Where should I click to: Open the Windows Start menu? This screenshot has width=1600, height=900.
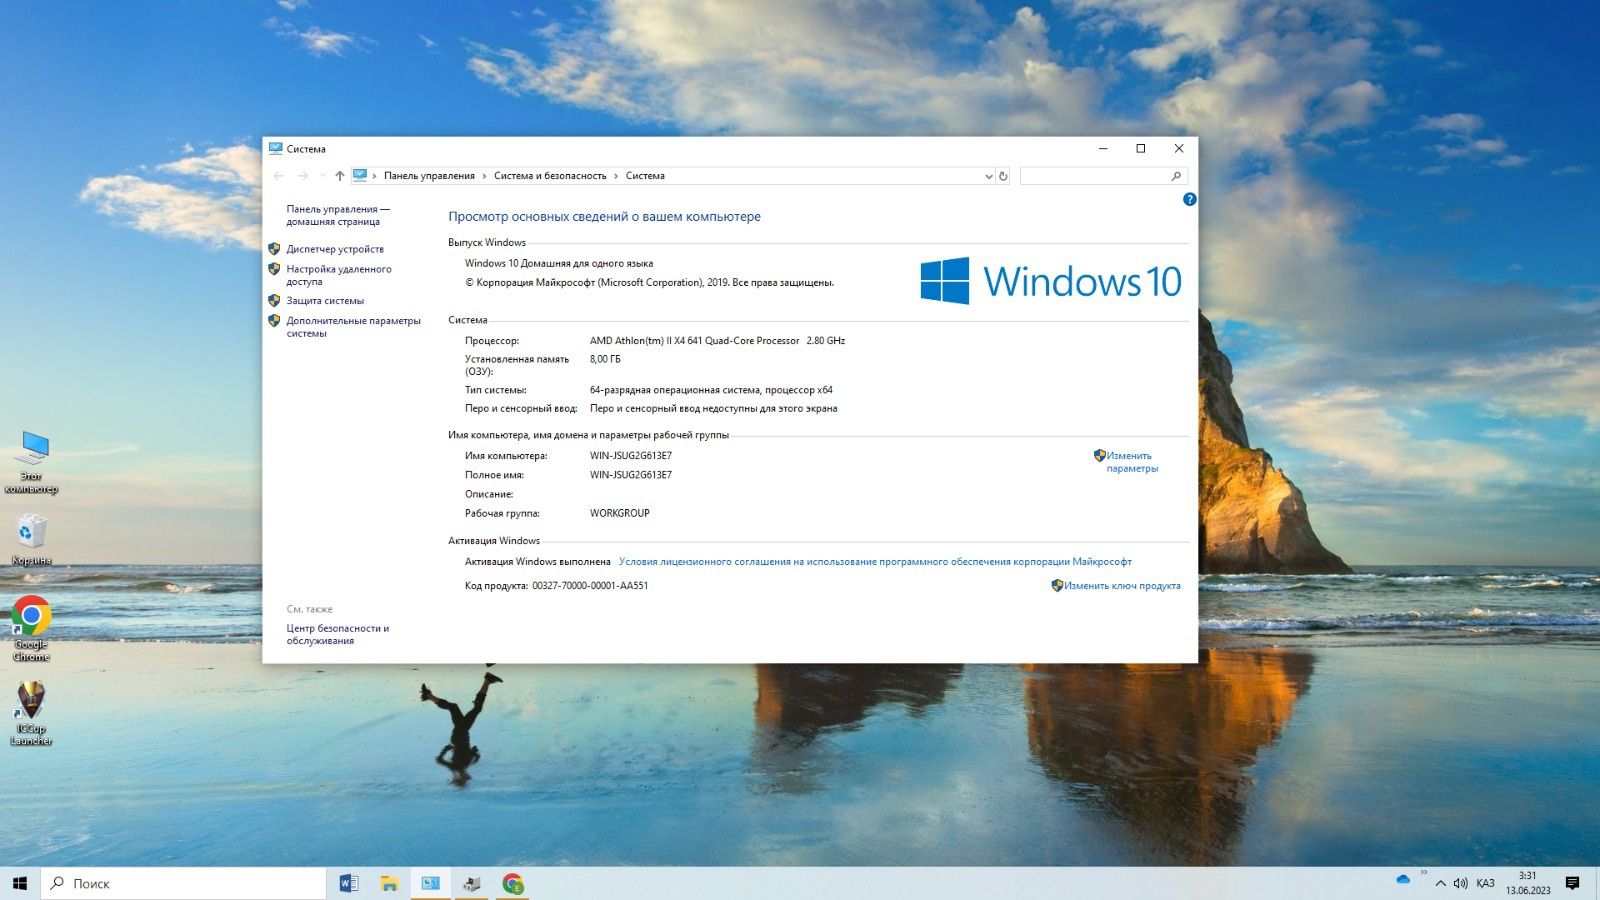click(20, 883)
